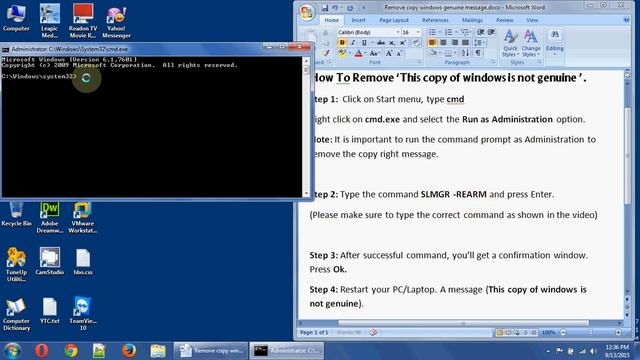This screenshot has width=640, height=360.
Task: Toggle Show/Hide paragraph marks
Action: click(x=478, y=53)
